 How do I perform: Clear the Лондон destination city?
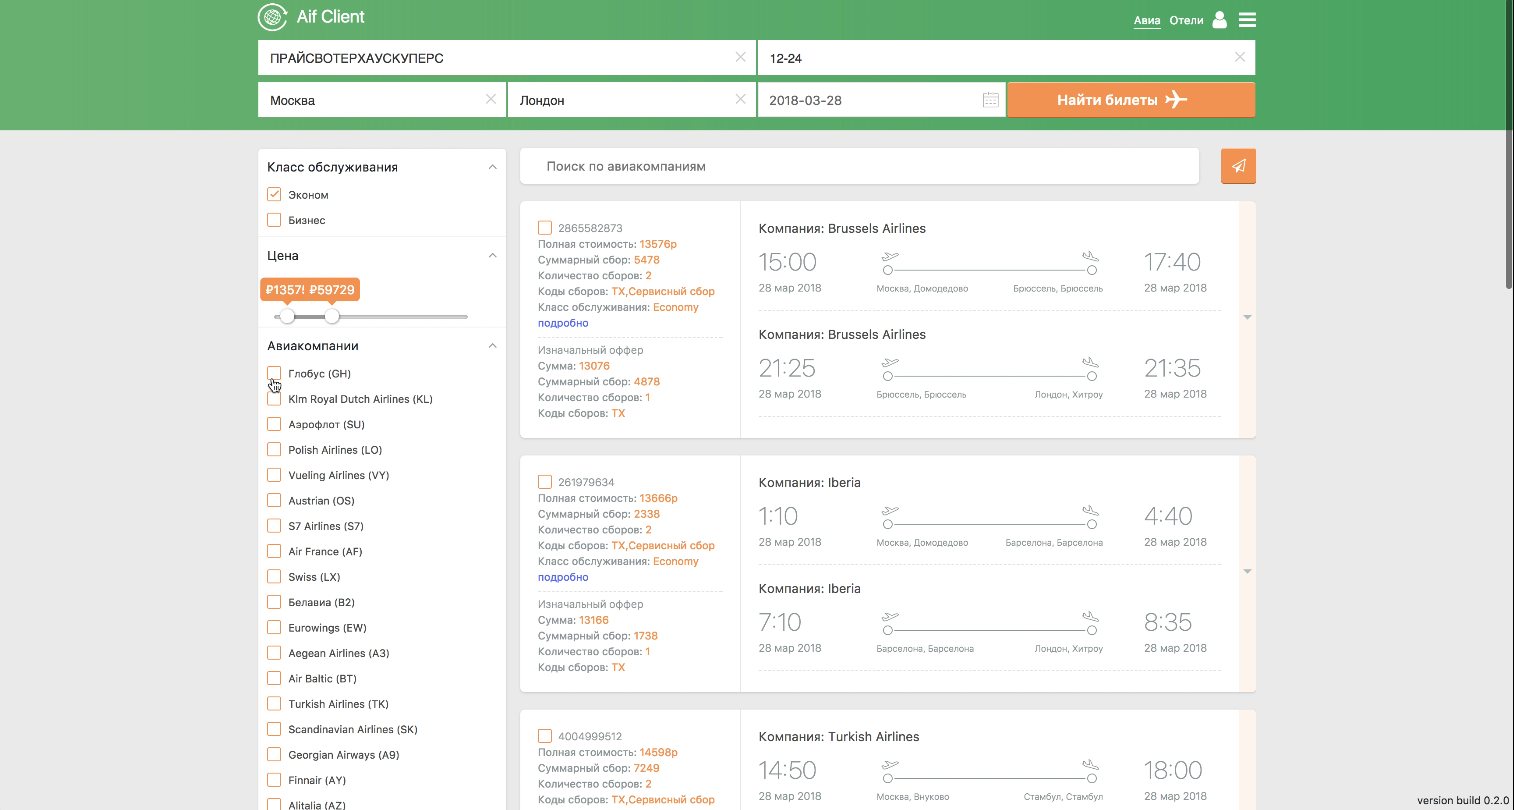[740, 99]
